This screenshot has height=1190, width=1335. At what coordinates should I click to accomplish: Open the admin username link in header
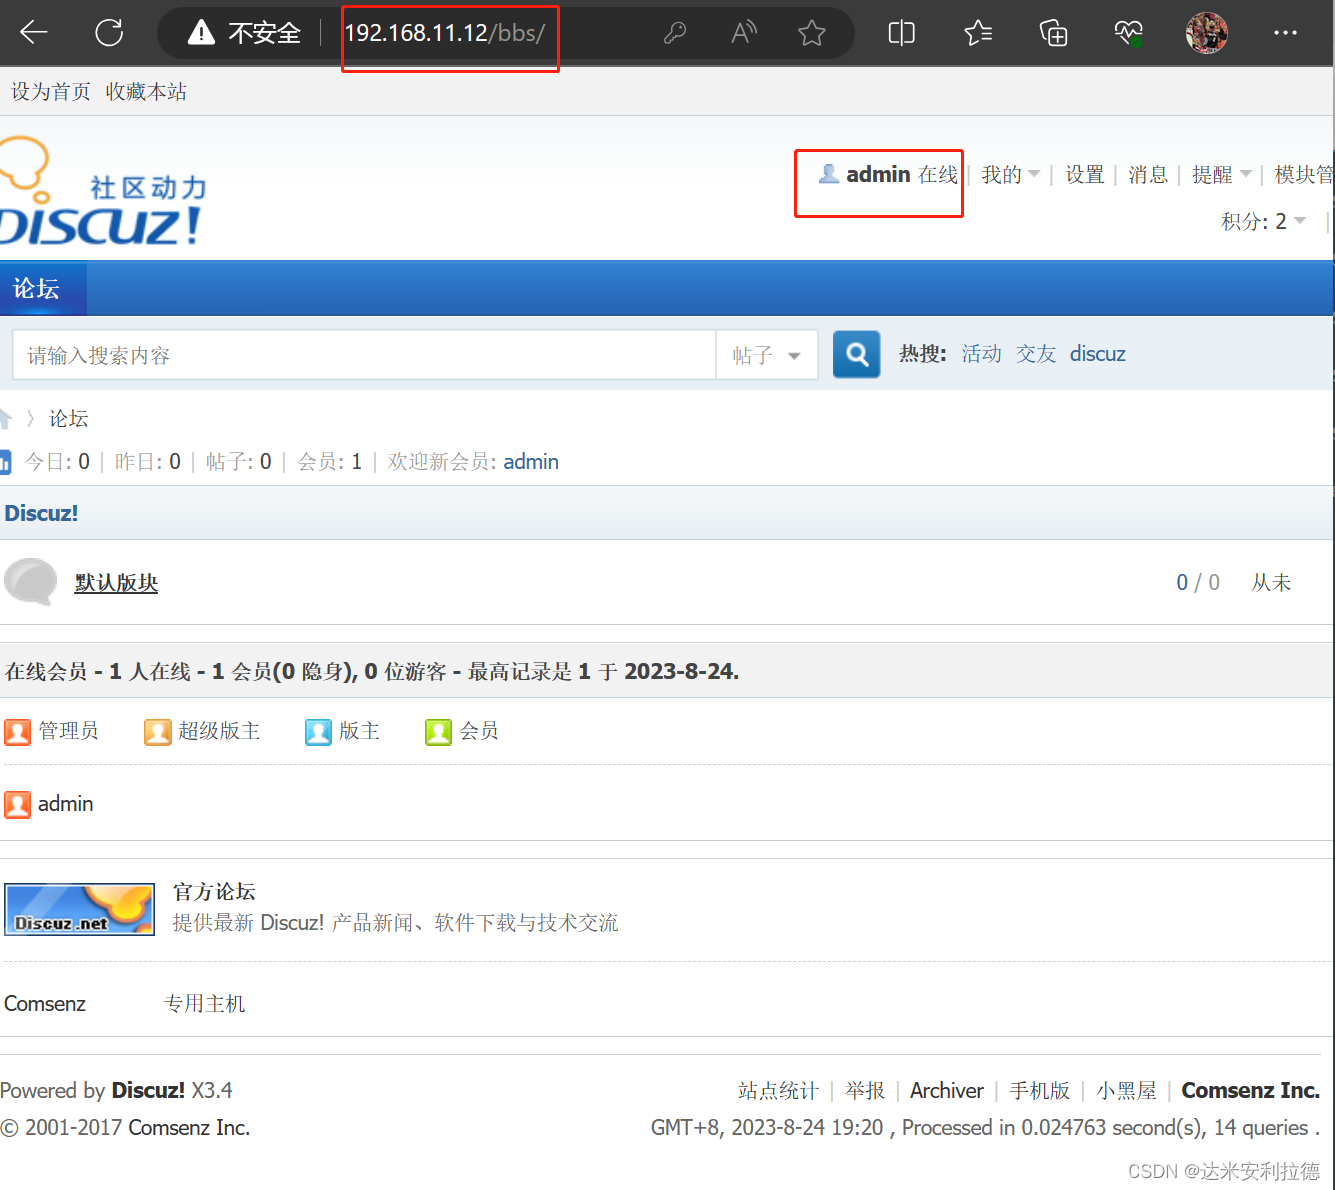point(878,174)
